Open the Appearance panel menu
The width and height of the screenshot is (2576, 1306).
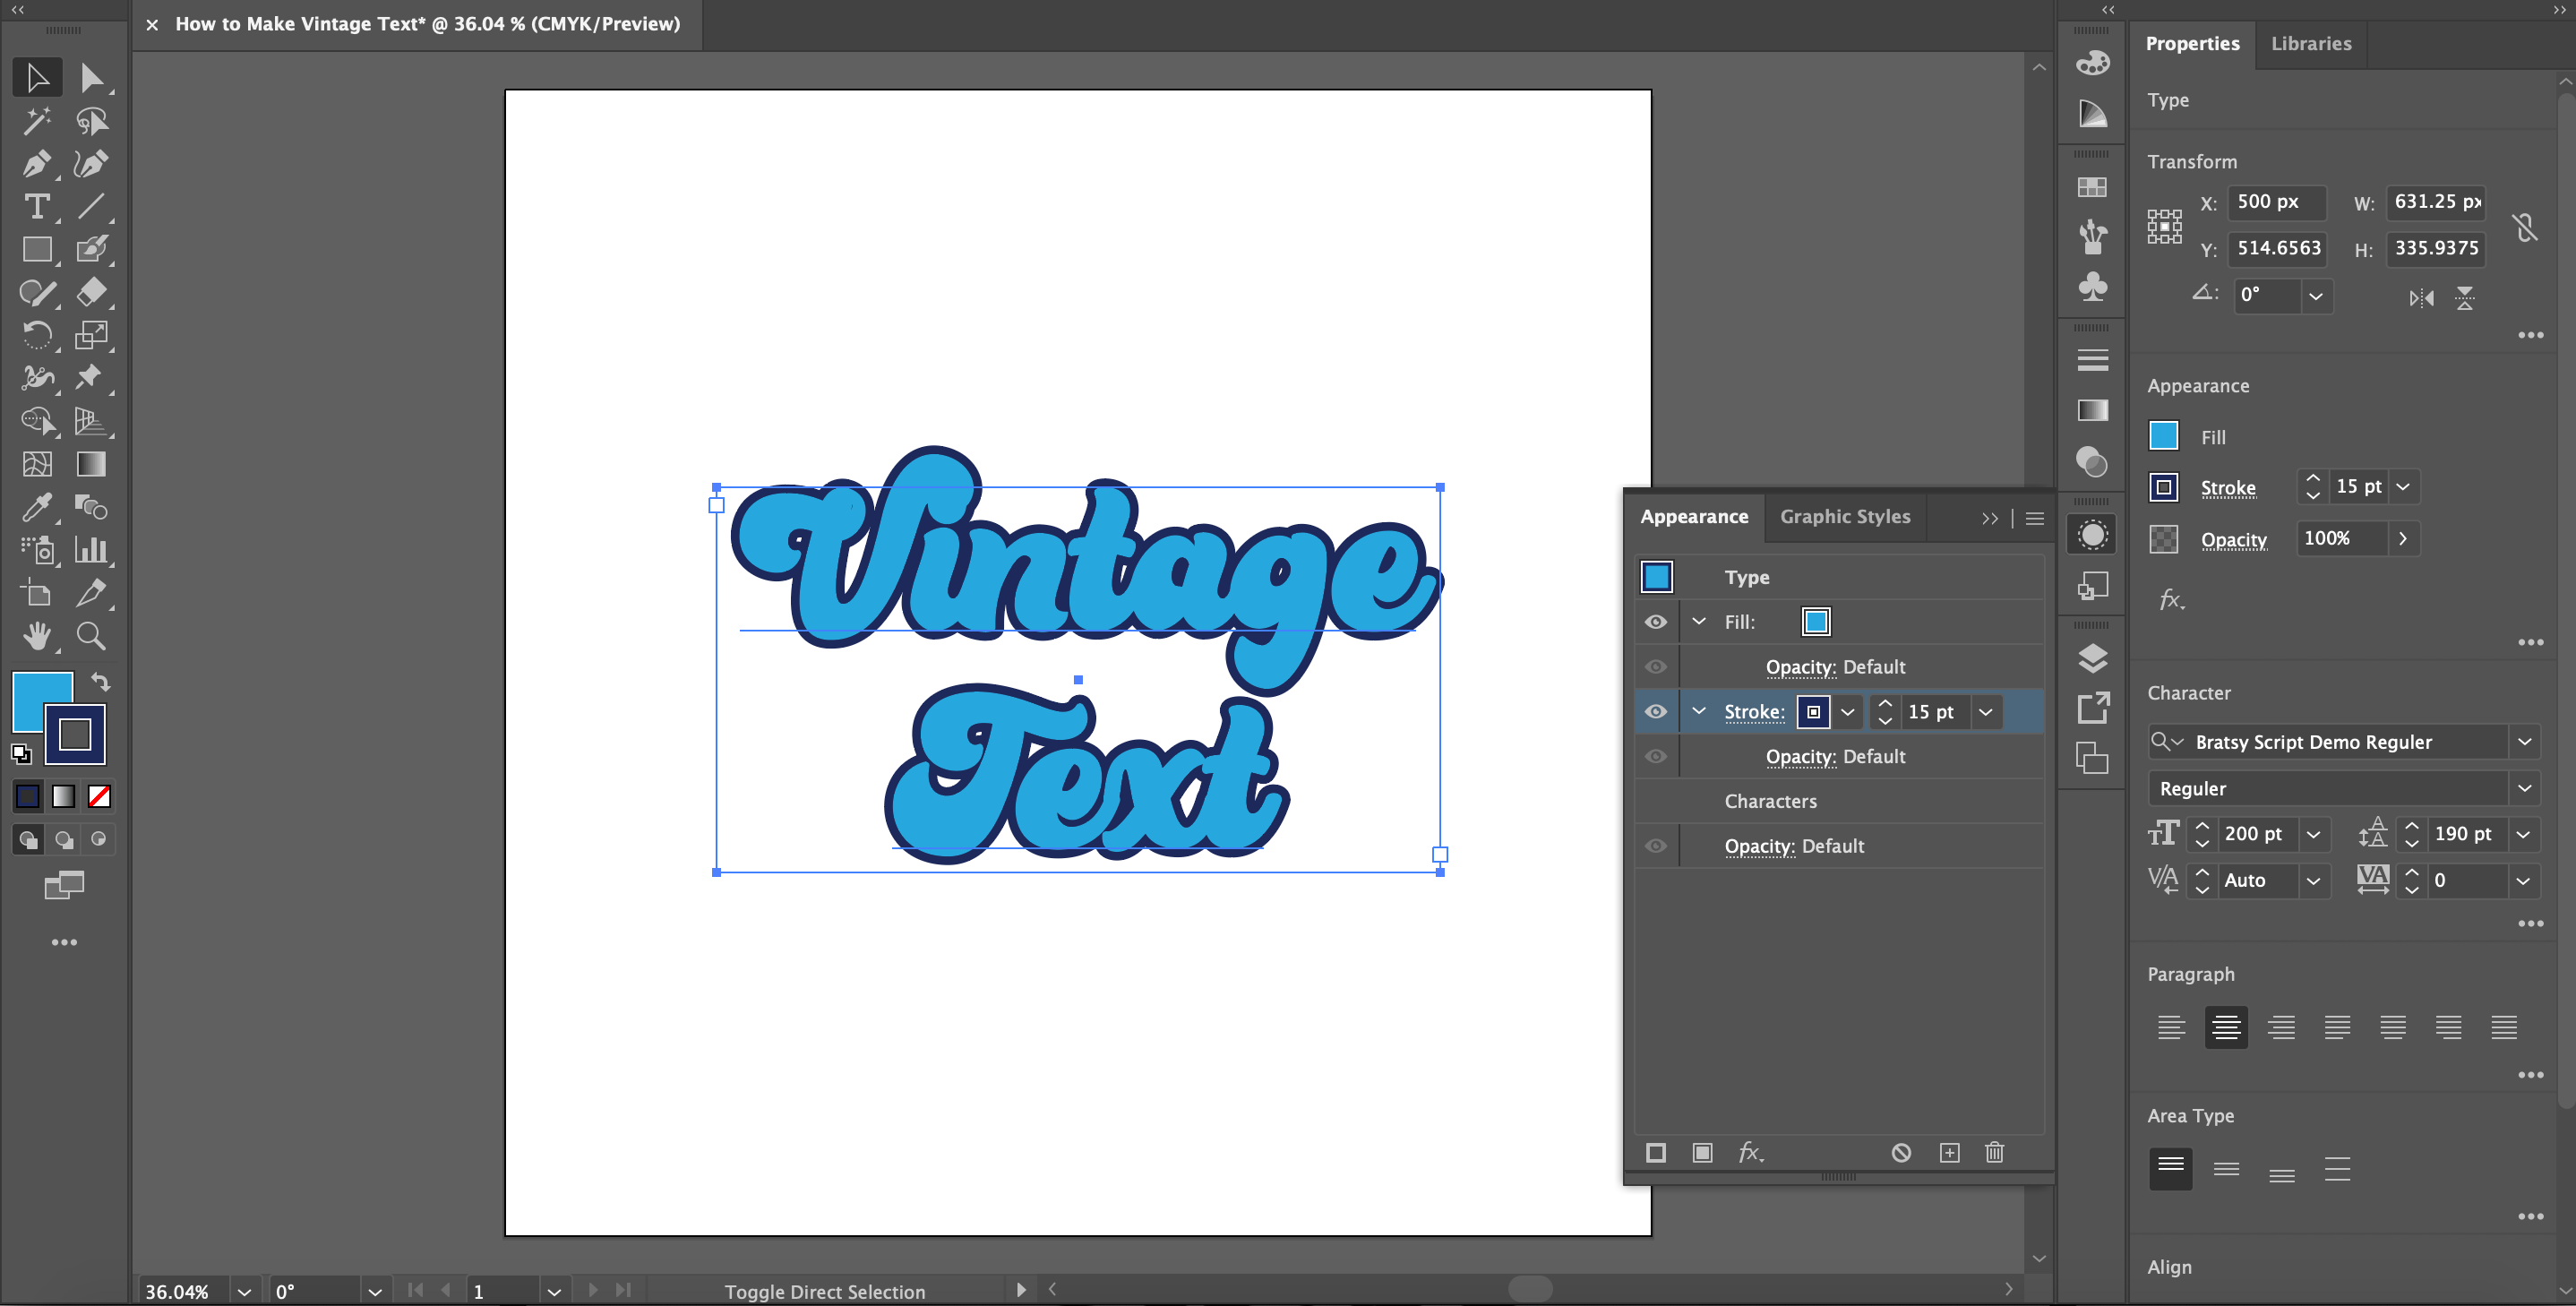[x=2034, y=518]
